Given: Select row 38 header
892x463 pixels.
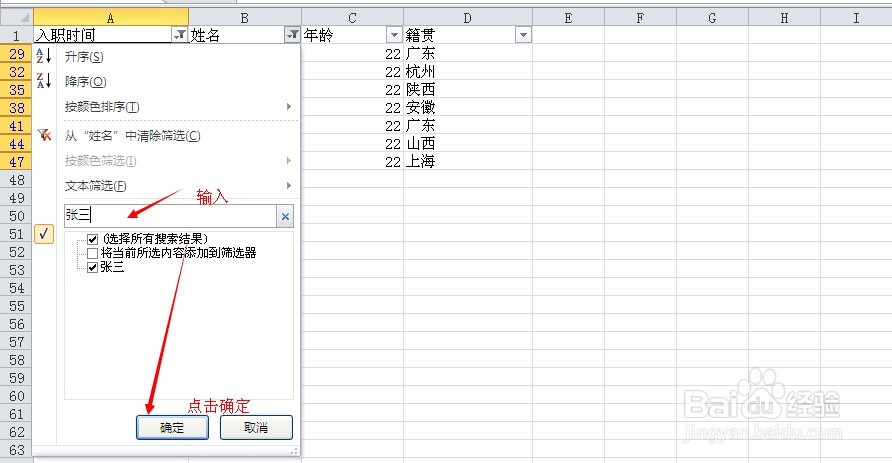Looking at the screenshot, I should [16, 108].
